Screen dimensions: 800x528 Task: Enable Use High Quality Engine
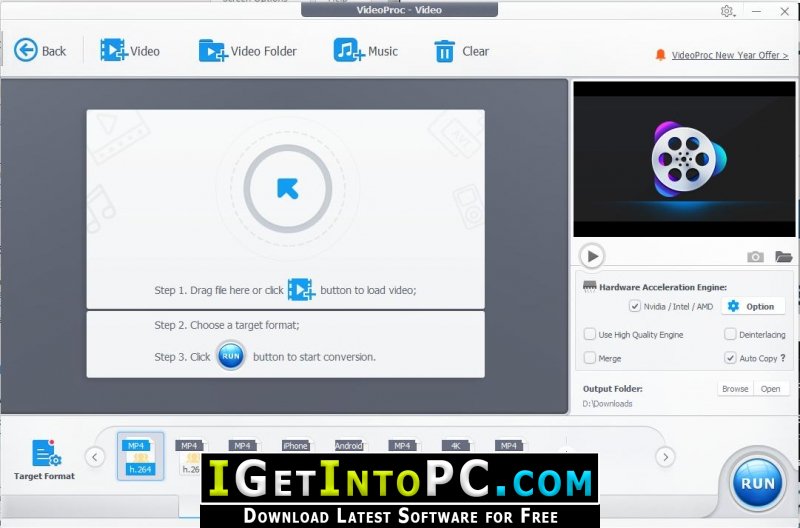click(x=590, y=334)
